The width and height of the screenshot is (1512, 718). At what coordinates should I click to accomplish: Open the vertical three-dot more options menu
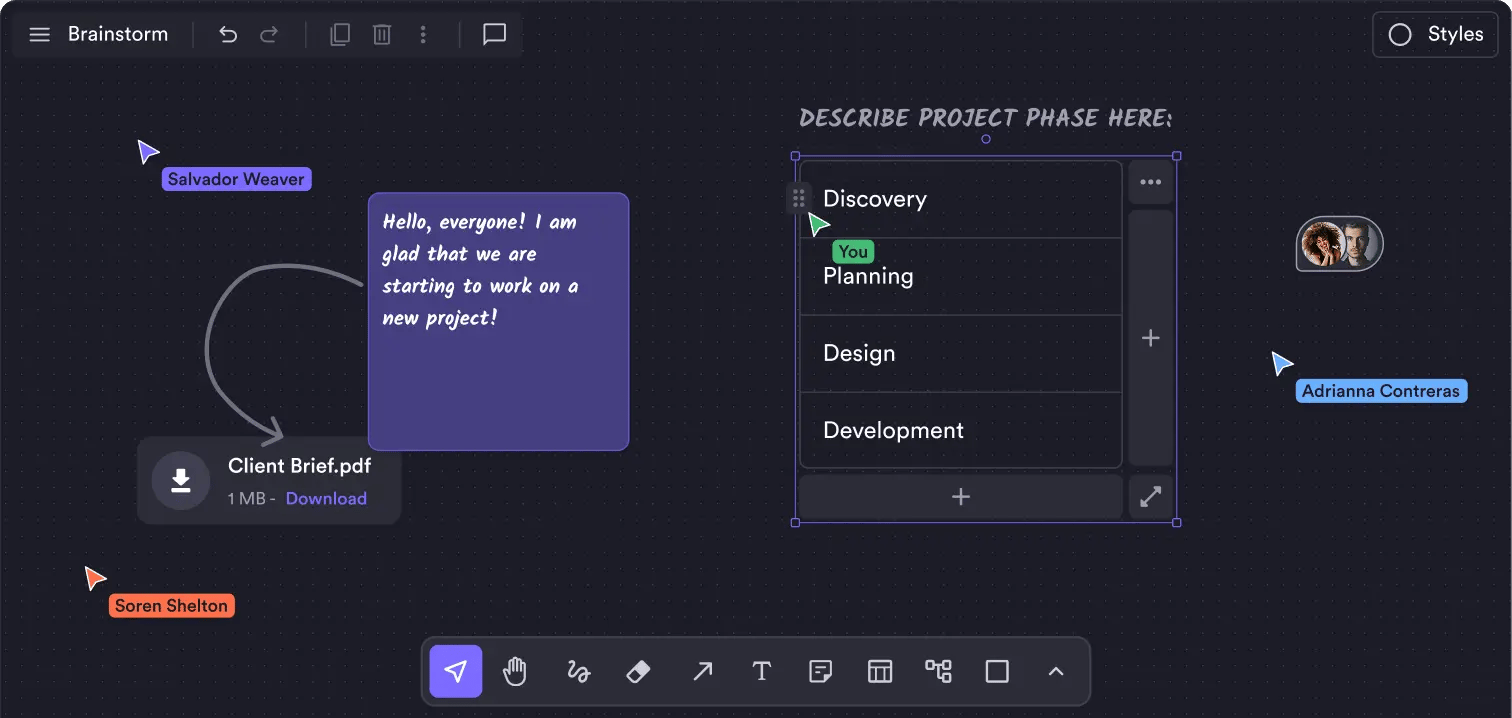pyautogui.click(x=423, y=35)
